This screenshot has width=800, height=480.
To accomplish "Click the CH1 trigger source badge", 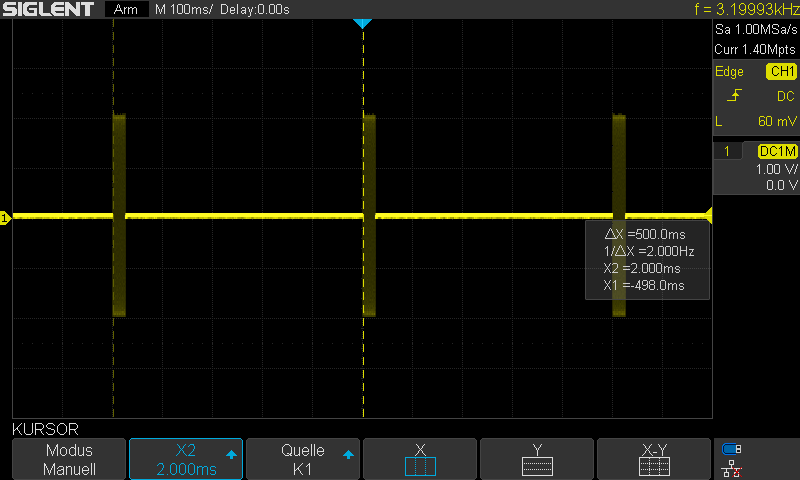I will point(781,71).
